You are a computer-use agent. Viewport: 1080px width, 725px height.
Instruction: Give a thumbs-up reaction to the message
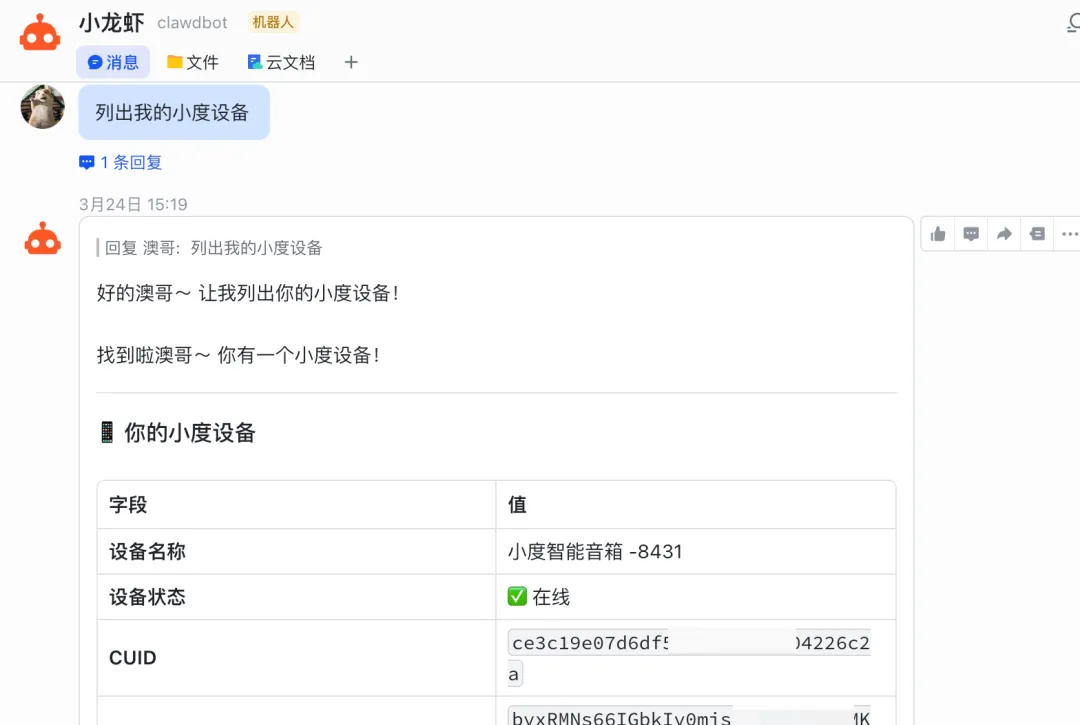click(x=937, y=234)
